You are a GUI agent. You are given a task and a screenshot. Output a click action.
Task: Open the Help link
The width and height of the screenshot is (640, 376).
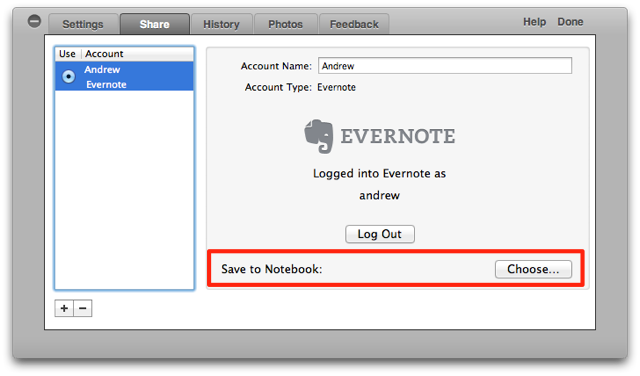point(534,22)
